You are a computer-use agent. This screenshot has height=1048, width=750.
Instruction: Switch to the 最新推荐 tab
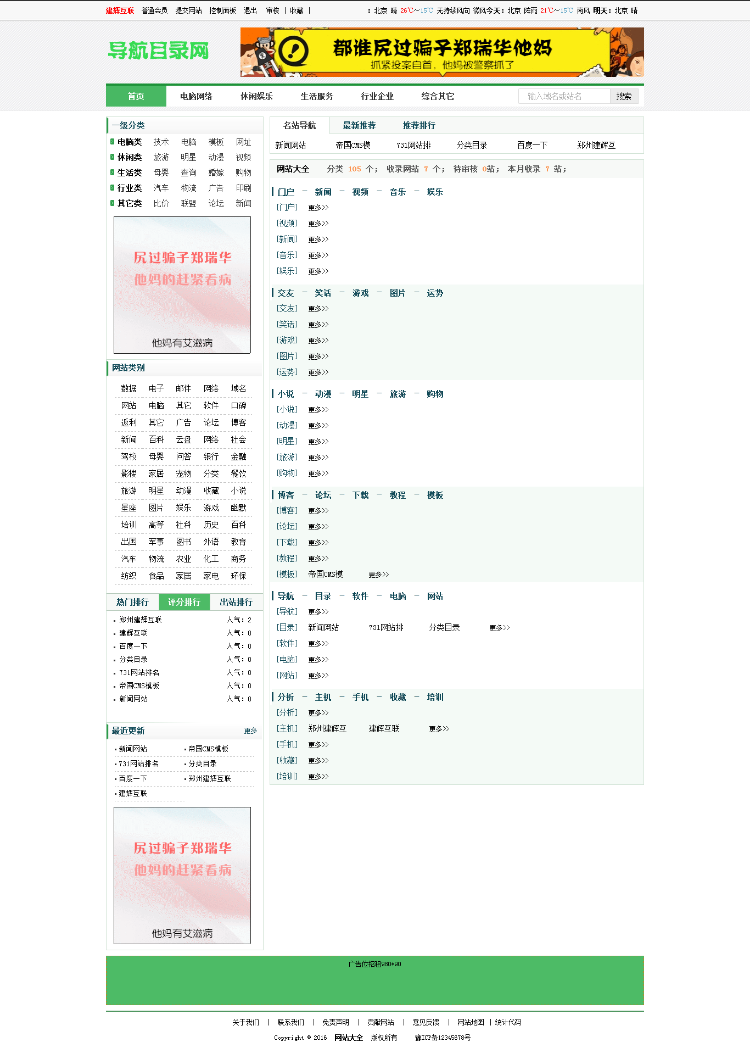point(359,125)
